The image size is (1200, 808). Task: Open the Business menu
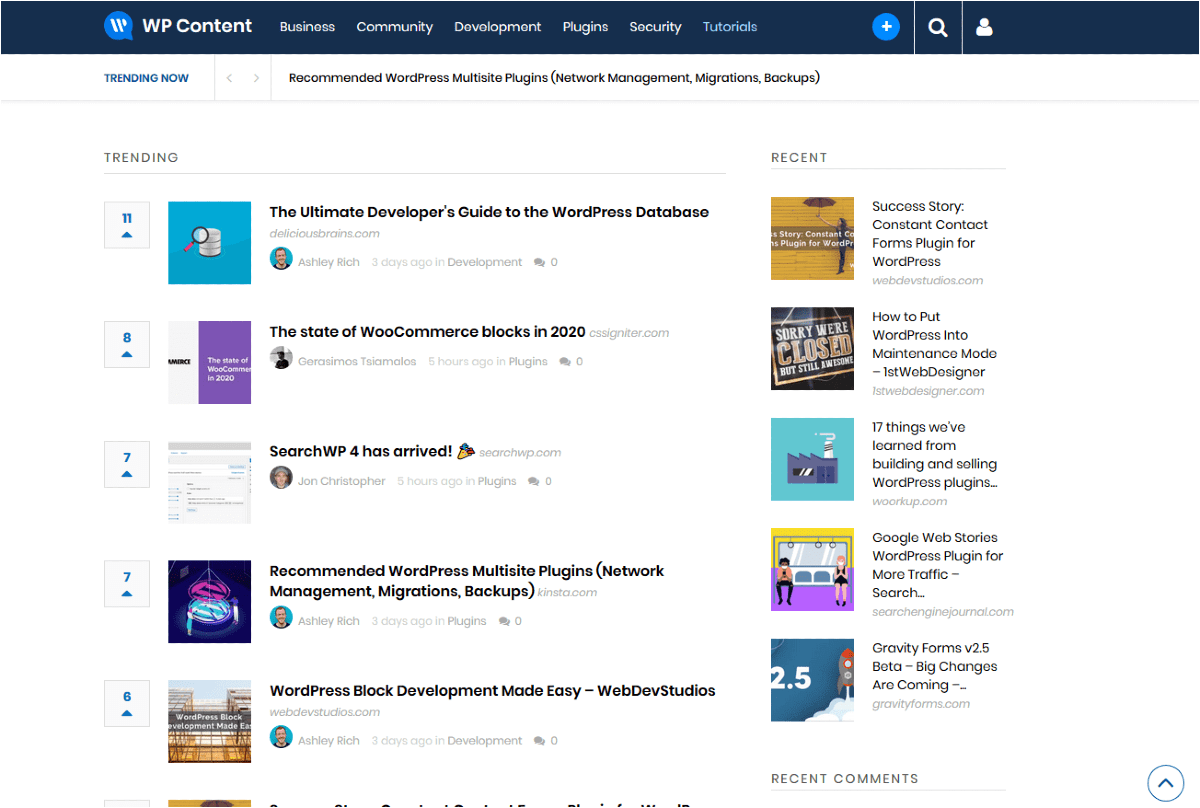(307, 27)
